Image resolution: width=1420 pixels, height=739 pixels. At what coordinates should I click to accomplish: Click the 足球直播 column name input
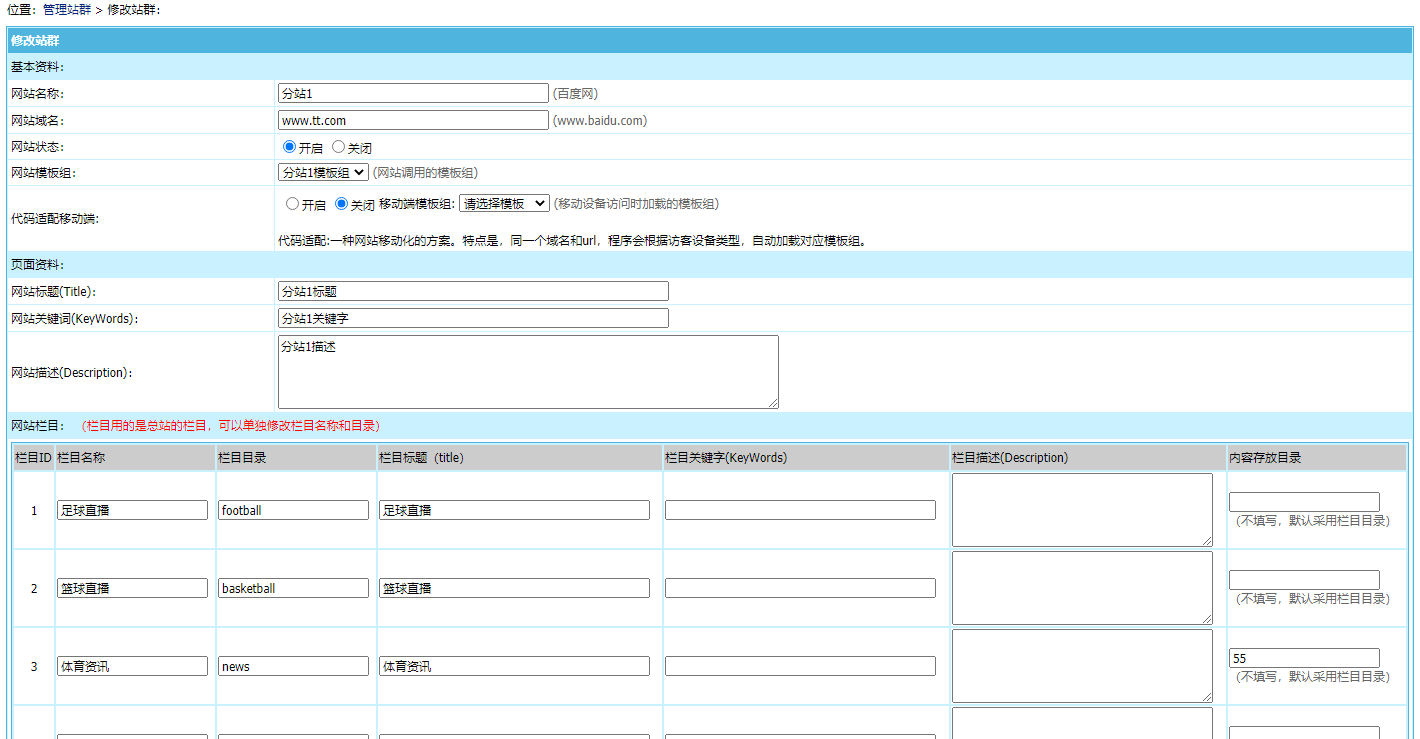(x=131, y=509)
